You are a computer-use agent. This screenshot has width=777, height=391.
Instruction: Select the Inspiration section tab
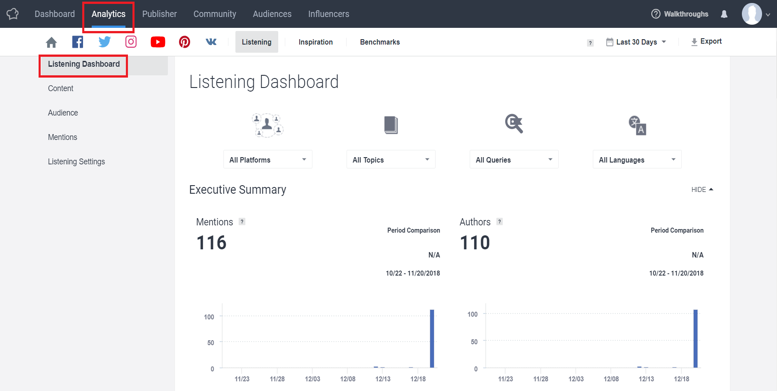[316, 42]
